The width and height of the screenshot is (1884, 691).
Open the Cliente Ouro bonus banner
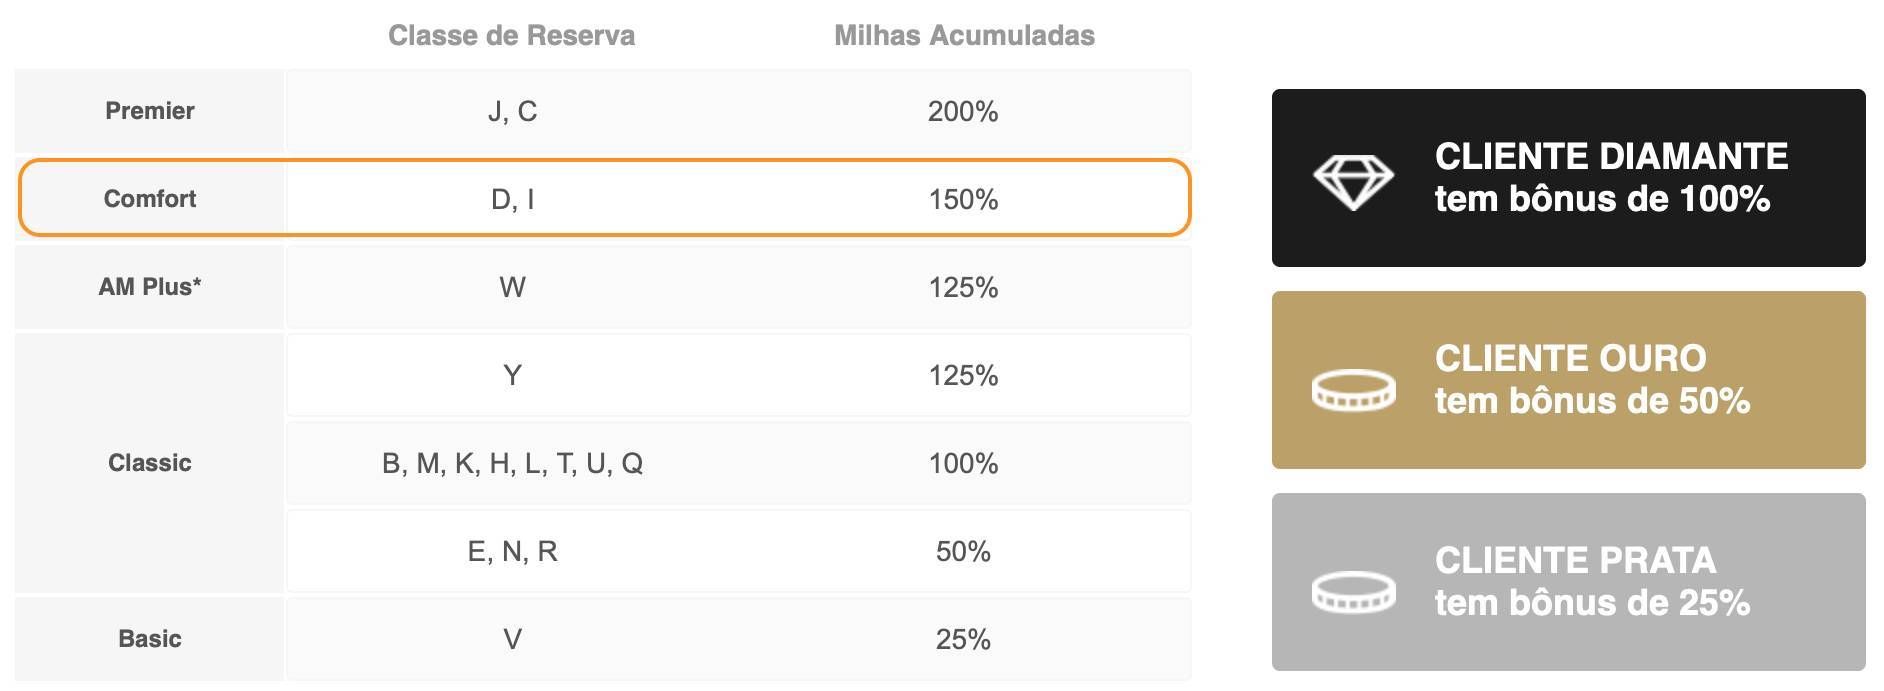(x=1568, y=380)
